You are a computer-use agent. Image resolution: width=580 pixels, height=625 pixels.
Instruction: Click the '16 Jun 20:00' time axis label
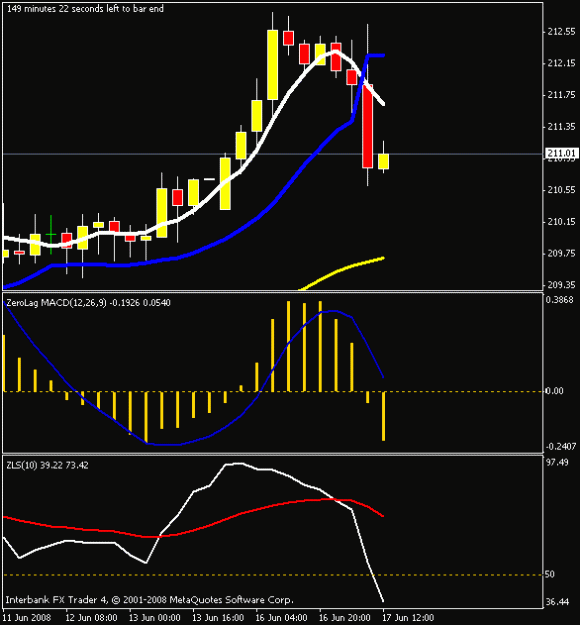pyautogui.click(x=345, y=618)
